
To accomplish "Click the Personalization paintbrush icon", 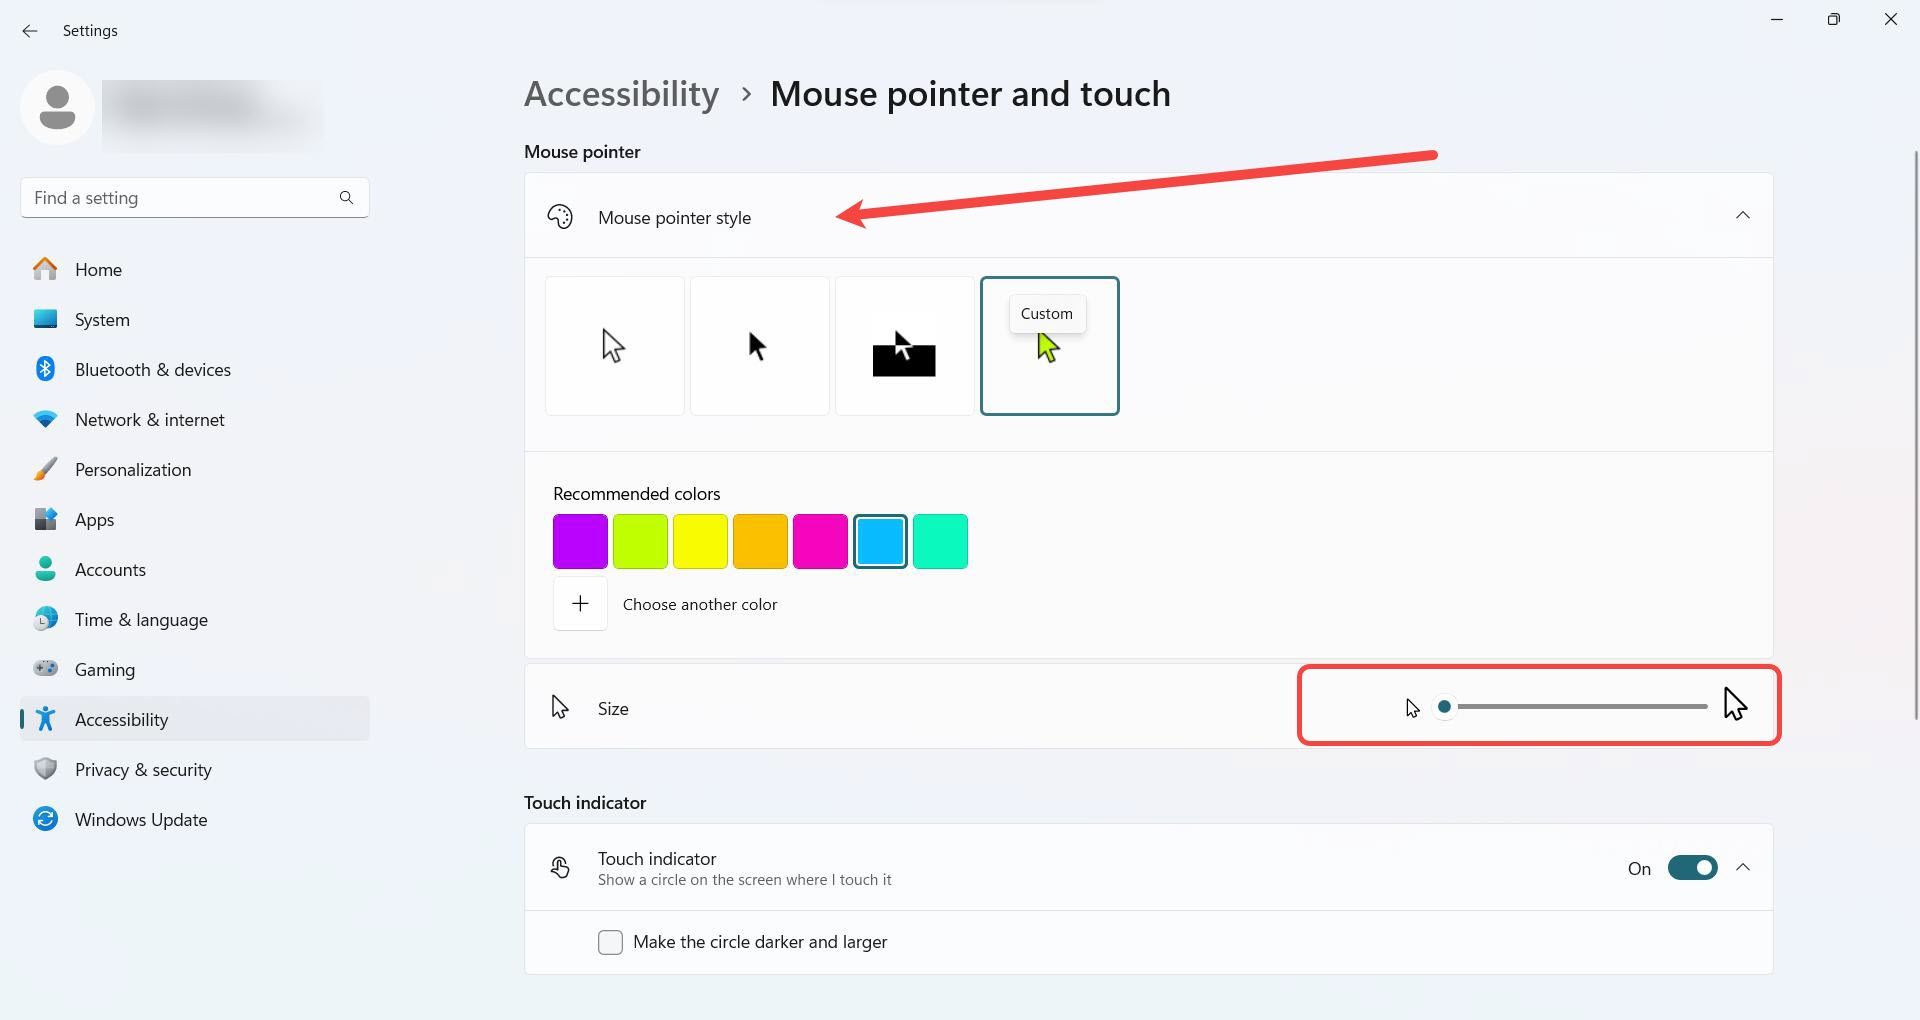I will [45, 469].
